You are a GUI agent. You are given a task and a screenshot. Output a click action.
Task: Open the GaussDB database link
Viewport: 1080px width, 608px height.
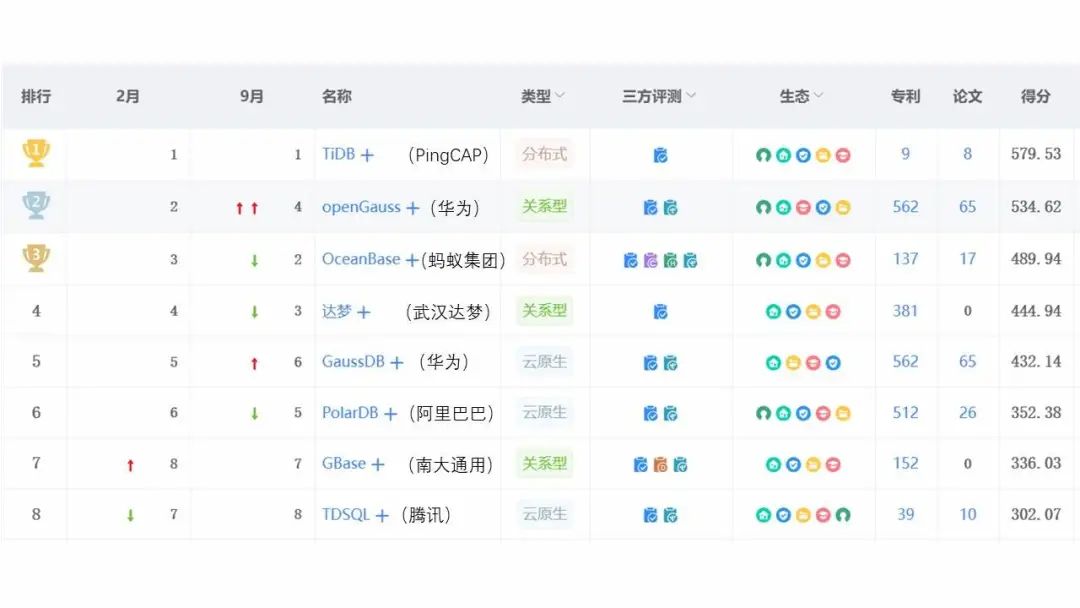pos(353,361)
